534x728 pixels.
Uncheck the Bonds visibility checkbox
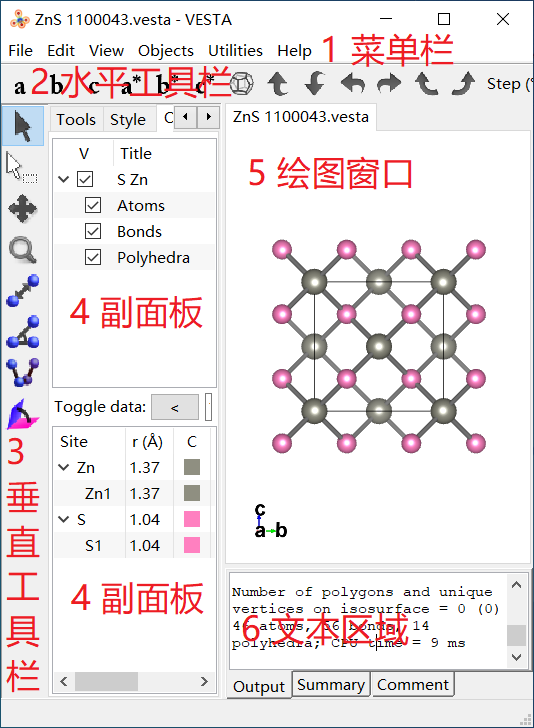93,231
